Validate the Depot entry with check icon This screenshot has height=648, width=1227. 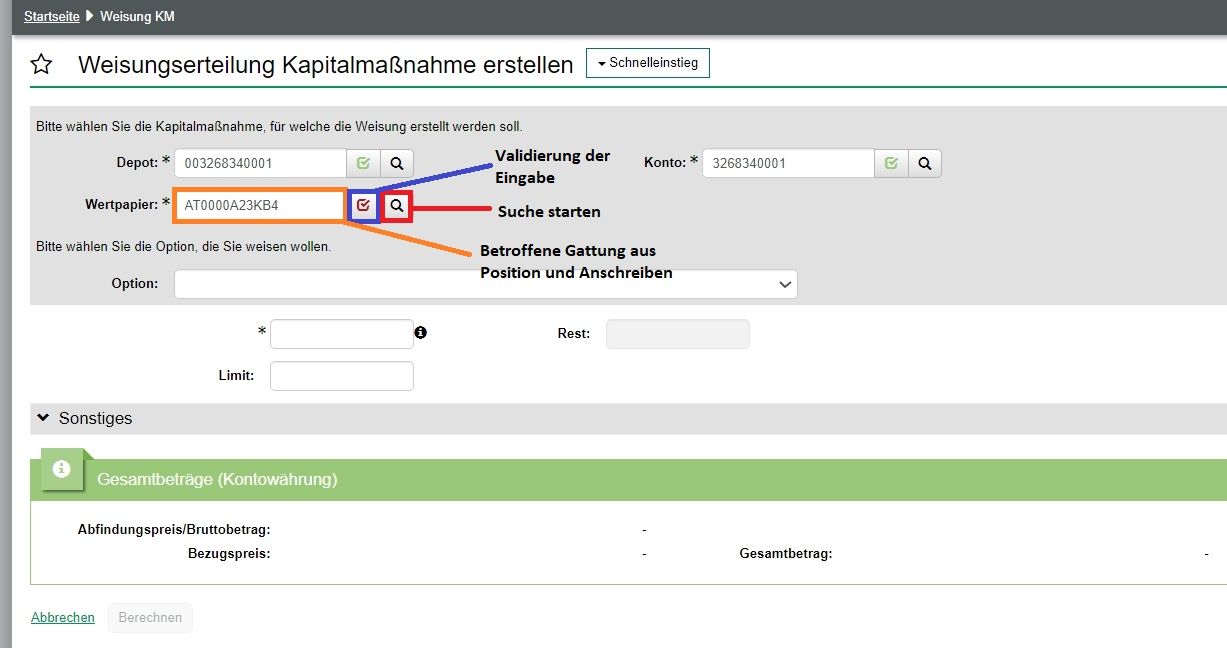pyautogui.click(x=363, y=163)
